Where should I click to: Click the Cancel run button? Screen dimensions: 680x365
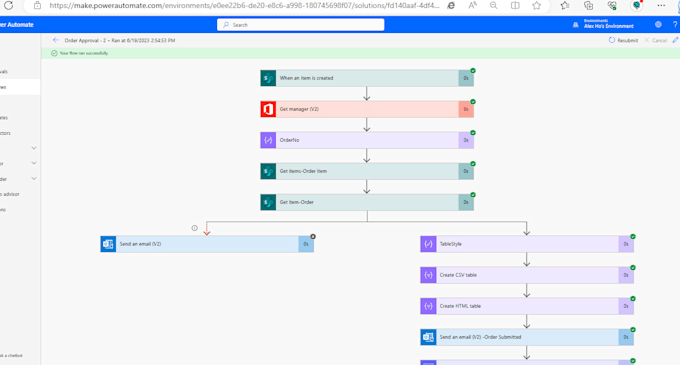[x=655, y=40]
